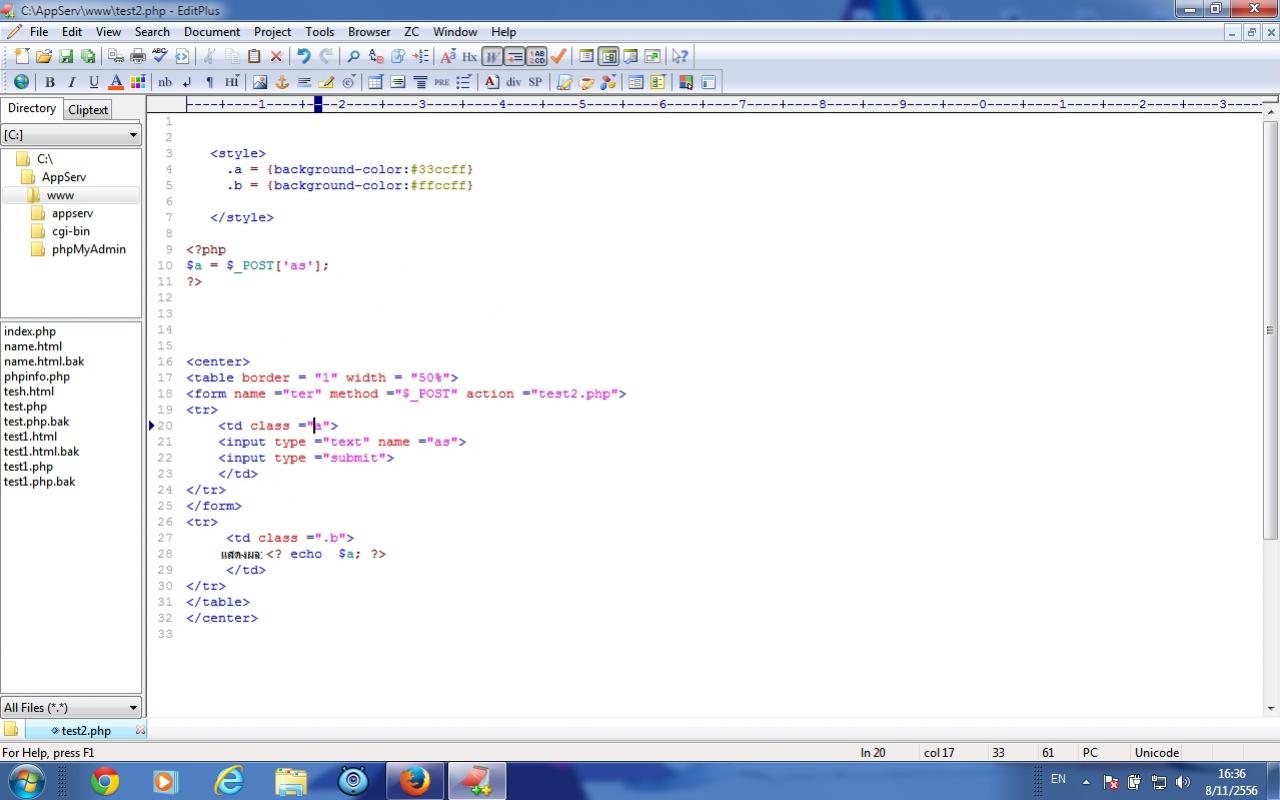This screenshot has height=800, width=1280.
Task: Insert SP span tag
Action: click(535, 82)
